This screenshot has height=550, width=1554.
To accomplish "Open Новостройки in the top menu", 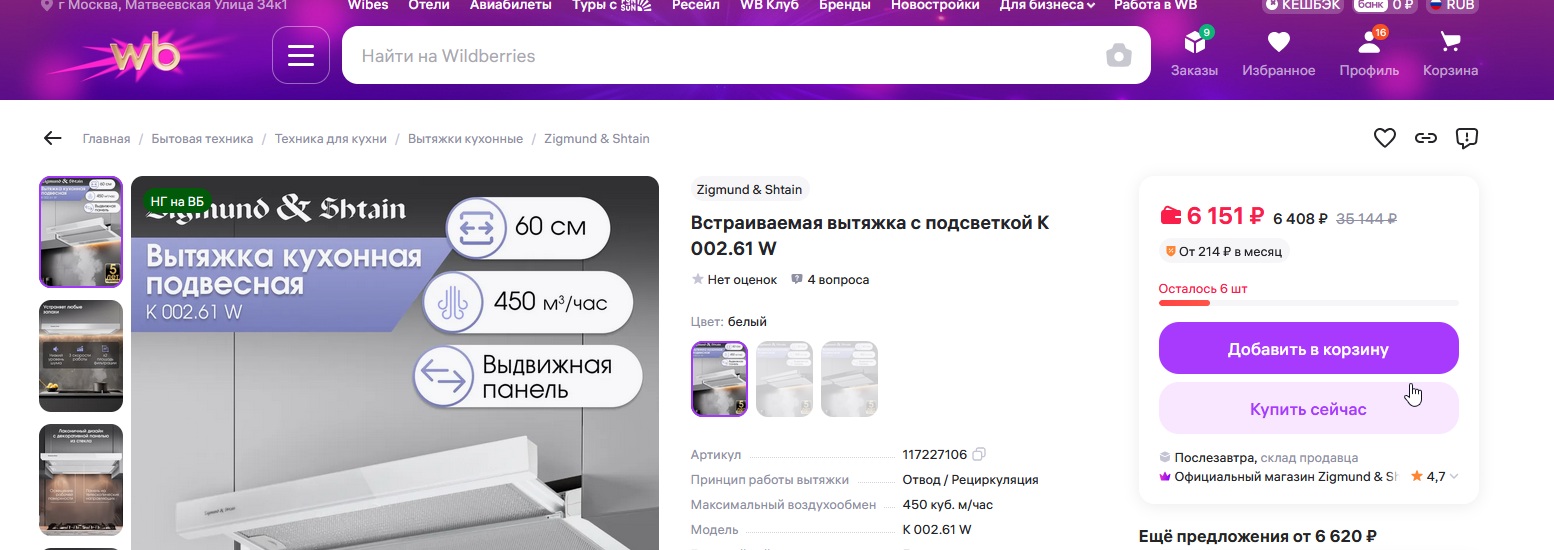I will 935,5.
